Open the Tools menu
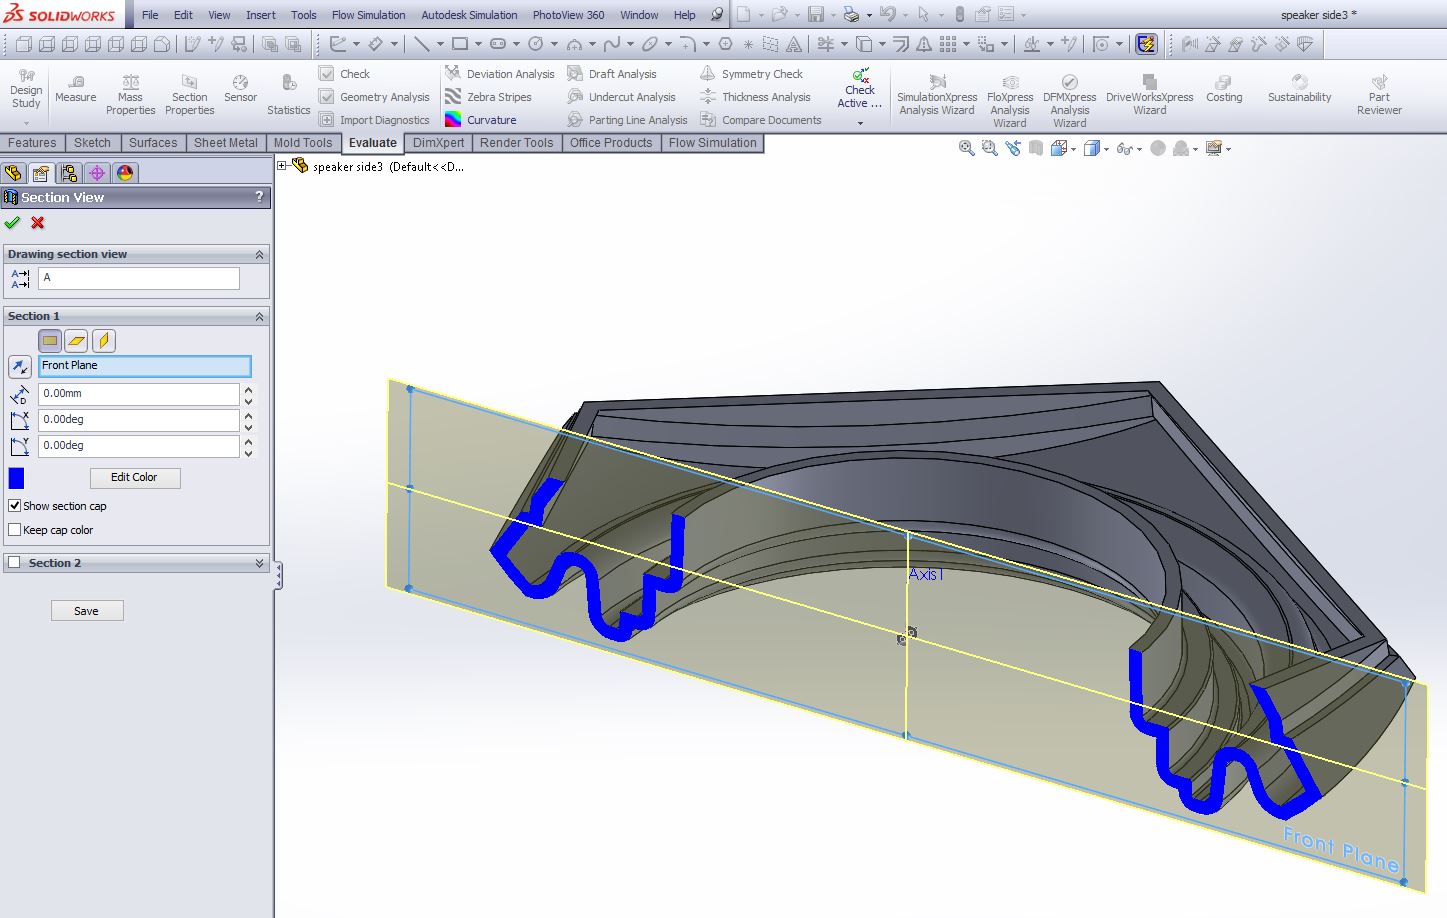The width and height of the screenshot is (1447, 918). 303,15
